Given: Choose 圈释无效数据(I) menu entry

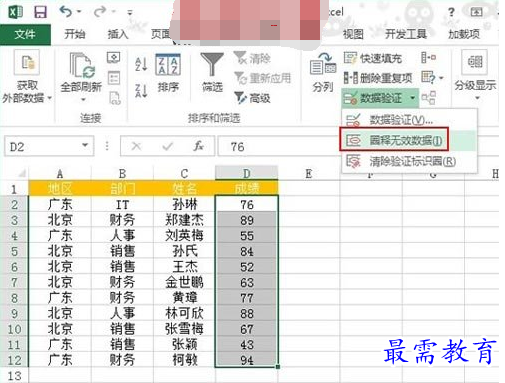Looking at the screenshot, I should pos(410,140).
